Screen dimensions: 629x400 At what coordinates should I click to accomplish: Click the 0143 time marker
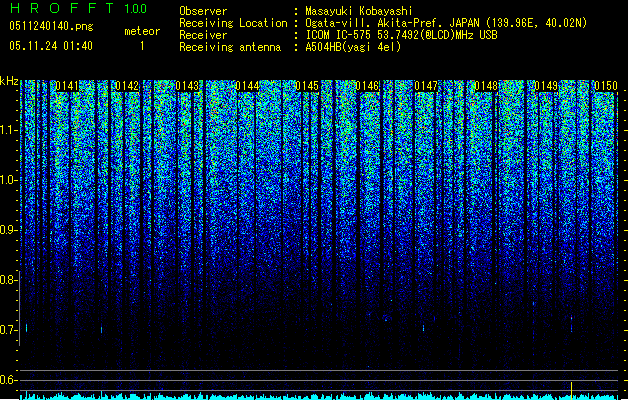point(187,86)
